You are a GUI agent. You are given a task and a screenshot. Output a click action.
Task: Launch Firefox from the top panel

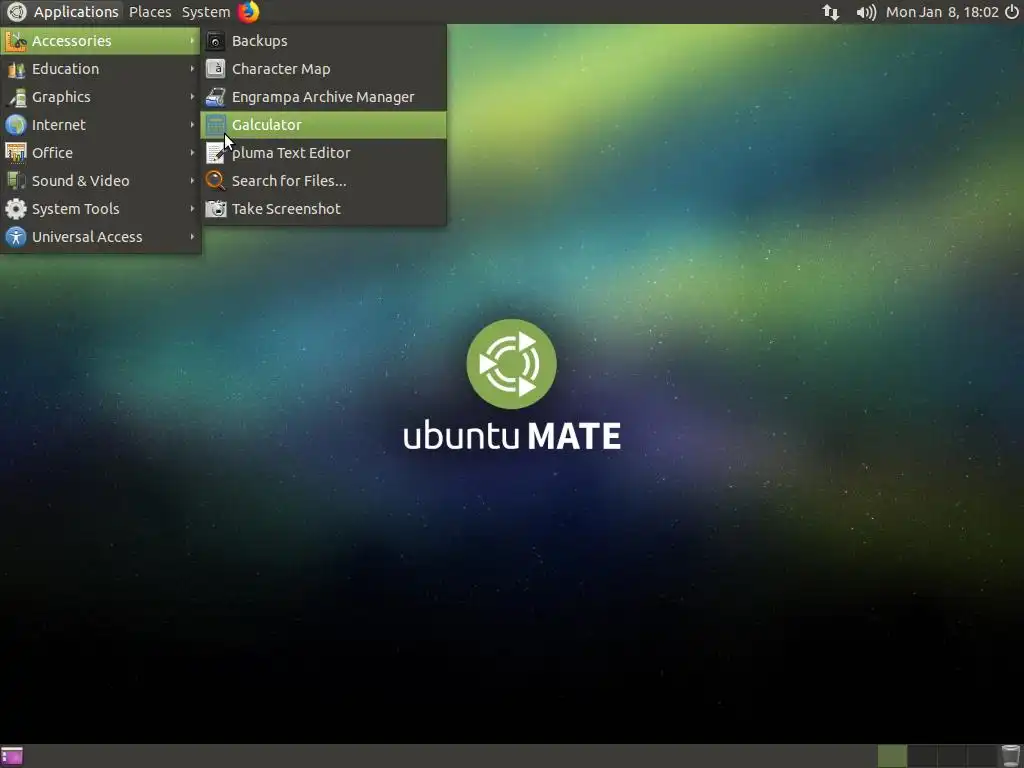tap(248, 12)
